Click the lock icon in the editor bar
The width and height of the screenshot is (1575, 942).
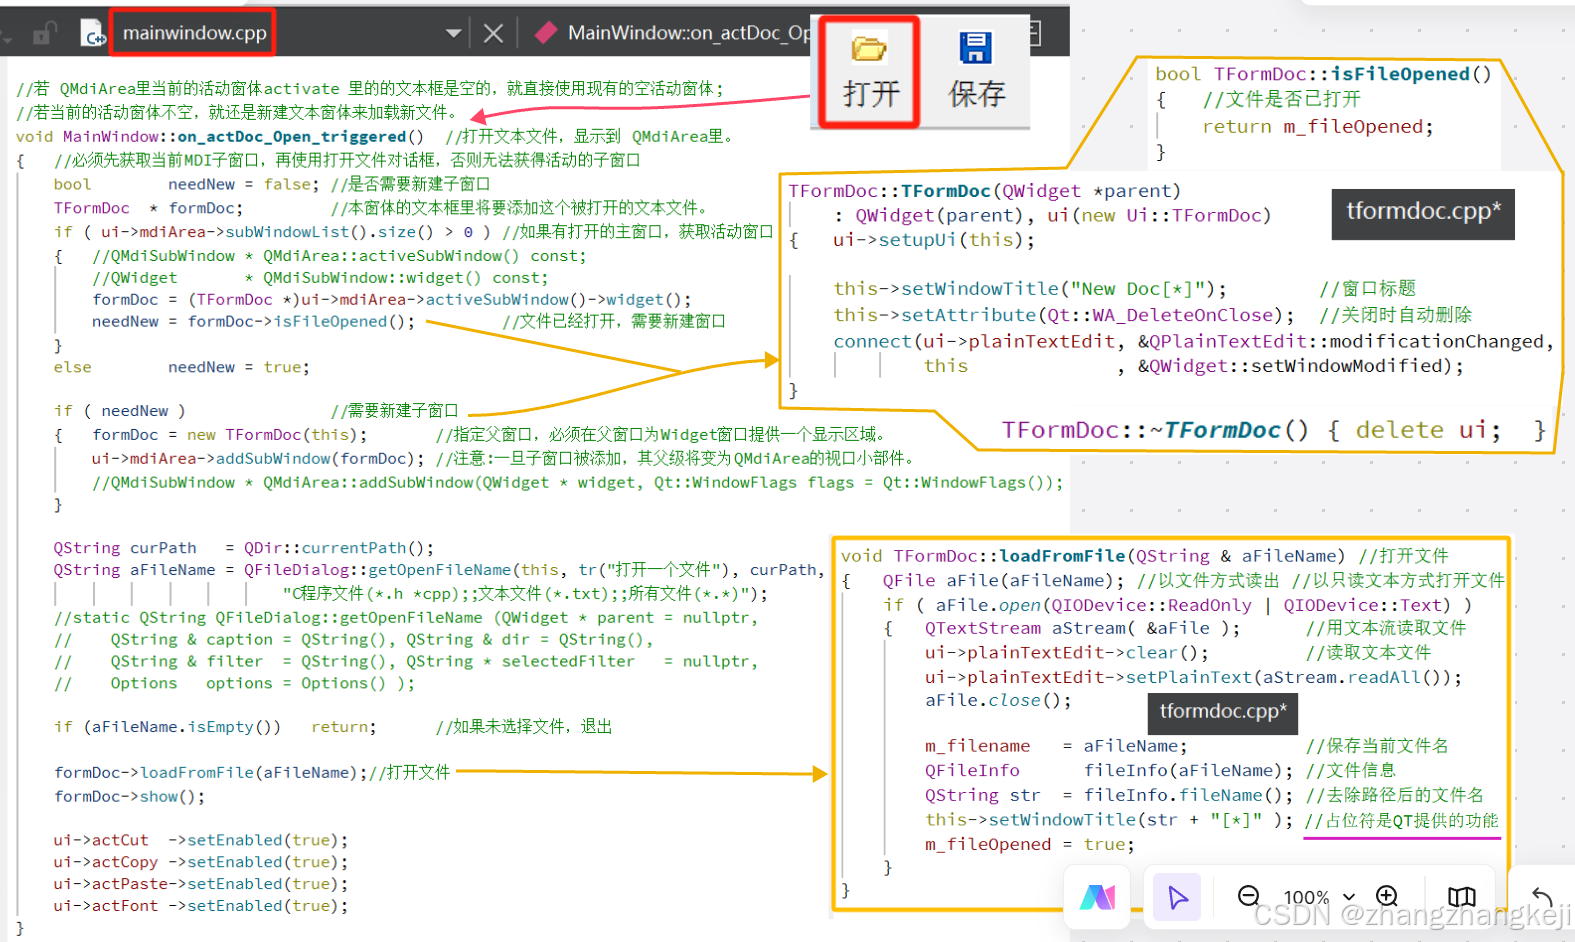(x=43, y=34)
